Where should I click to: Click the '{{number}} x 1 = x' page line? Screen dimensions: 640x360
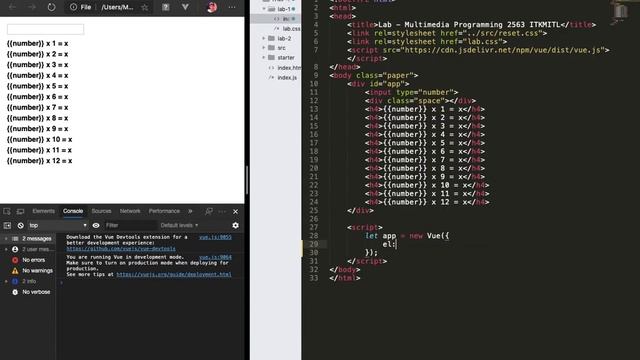(38, 43)
